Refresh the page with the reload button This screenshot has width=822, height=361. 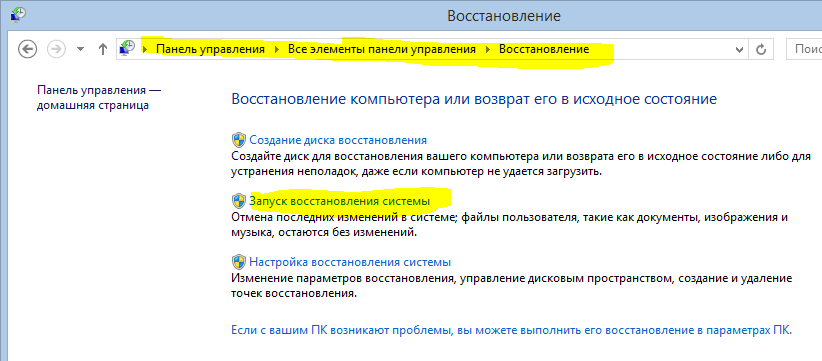click(761, 49)
